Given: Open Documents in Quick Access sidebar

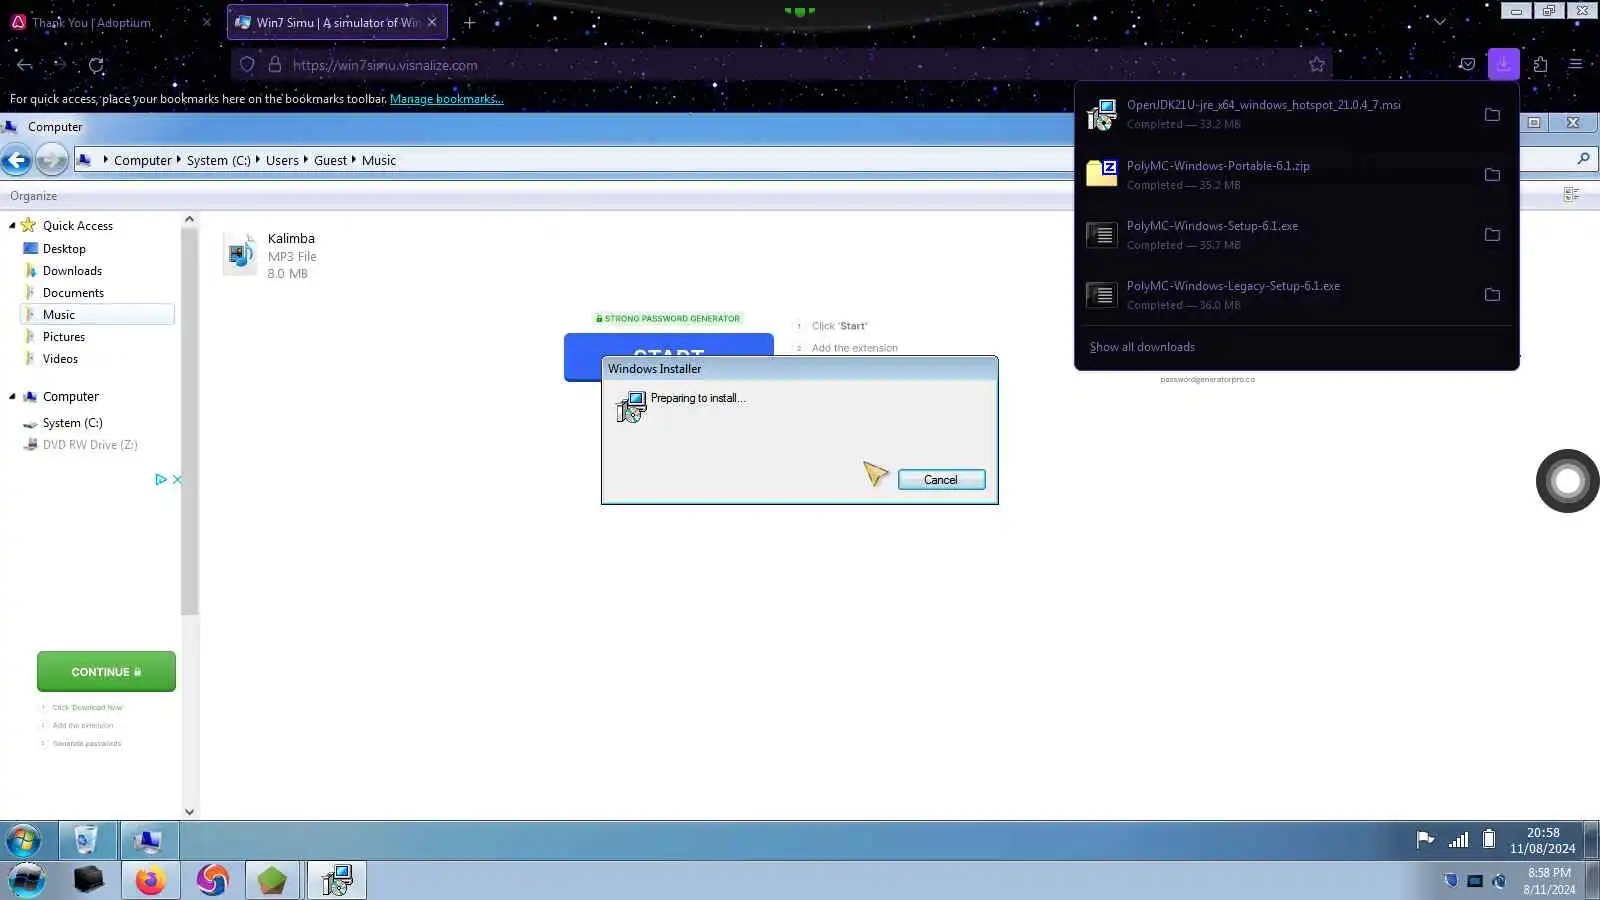Looking at the screenshot, I should 73,293.
